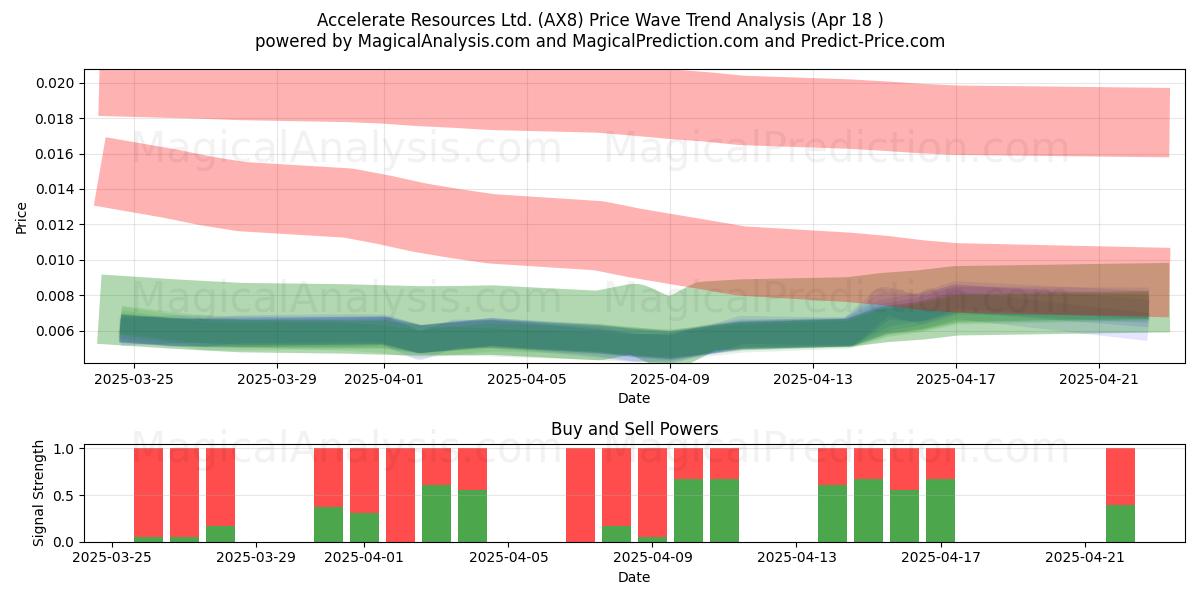The height and width of the screenshot is (600, 1200).
Task: Click the 2025-04-21 date tick on bar chart
Action: 1084,557
